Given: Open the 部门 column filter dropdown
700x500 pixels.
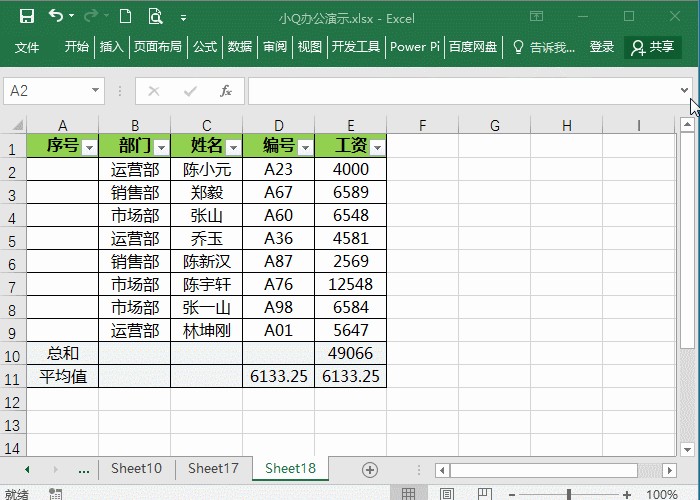Looking at the screenshot, I should pyautogui.click(x=160, y=147).
